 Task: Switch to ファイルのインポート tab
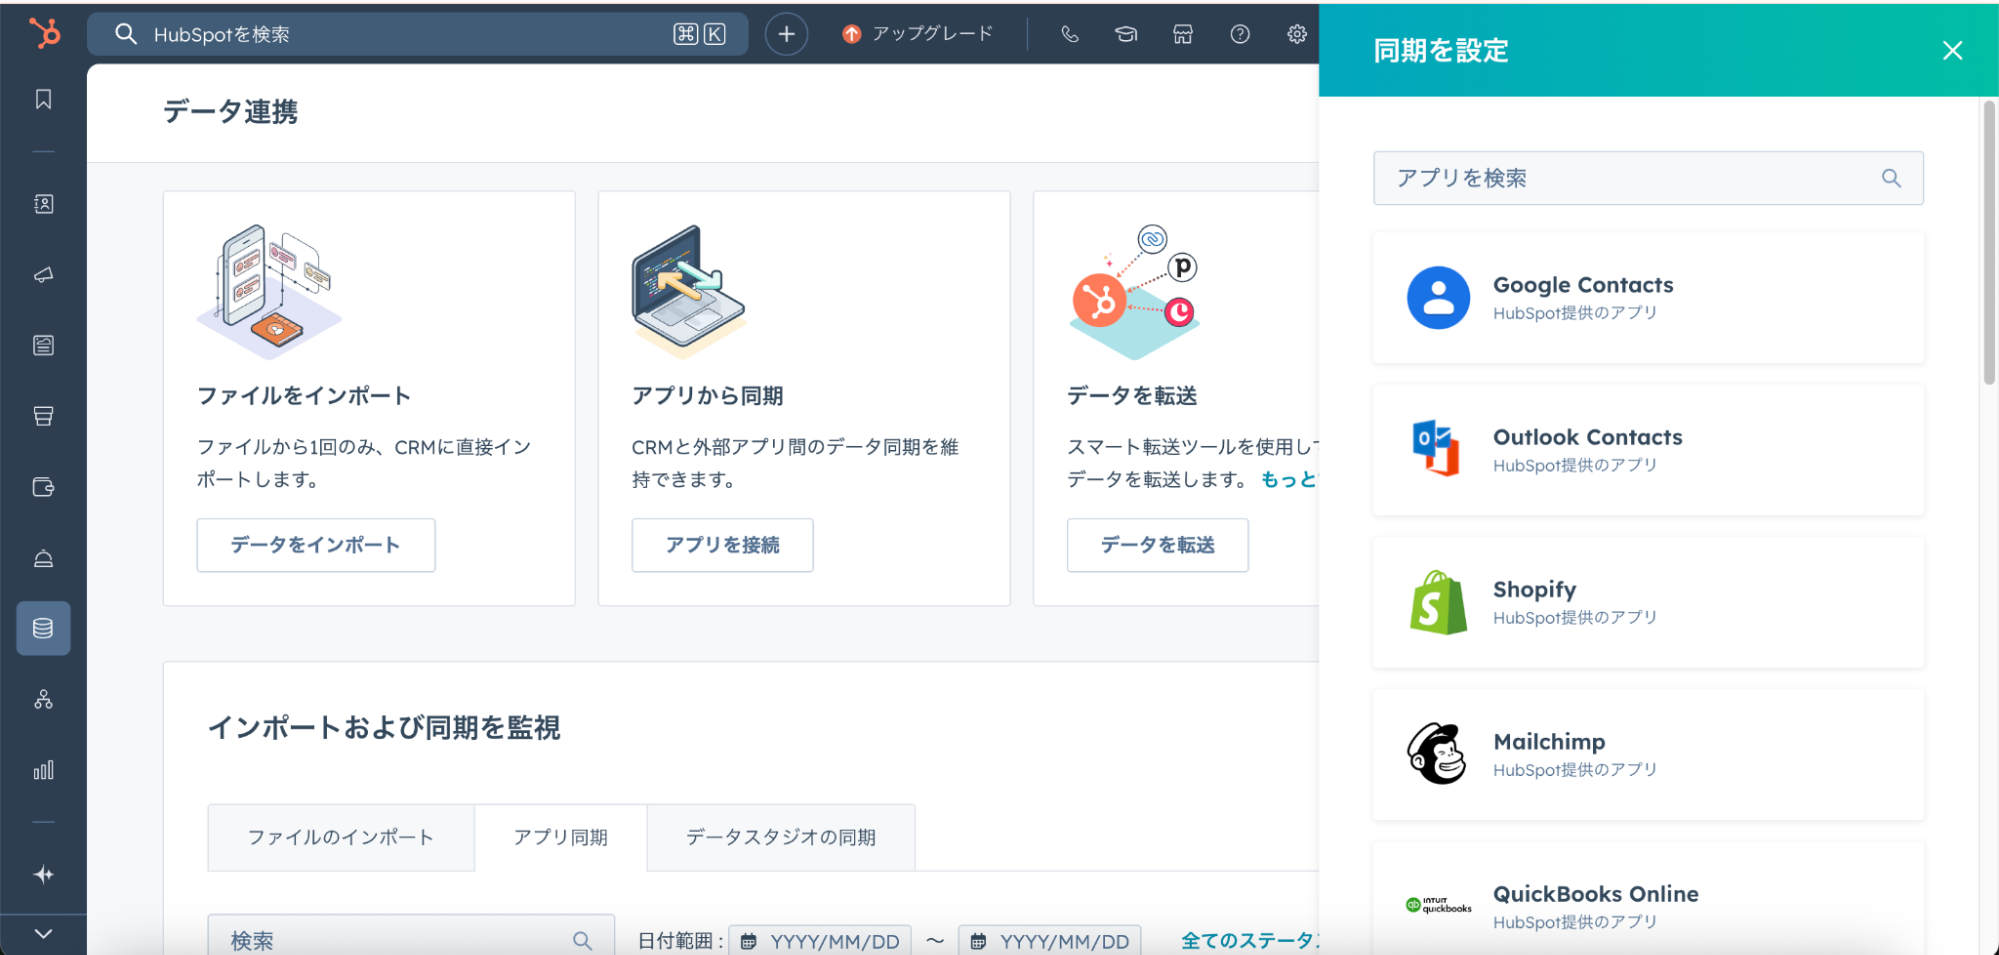click(x=340, y=837)
